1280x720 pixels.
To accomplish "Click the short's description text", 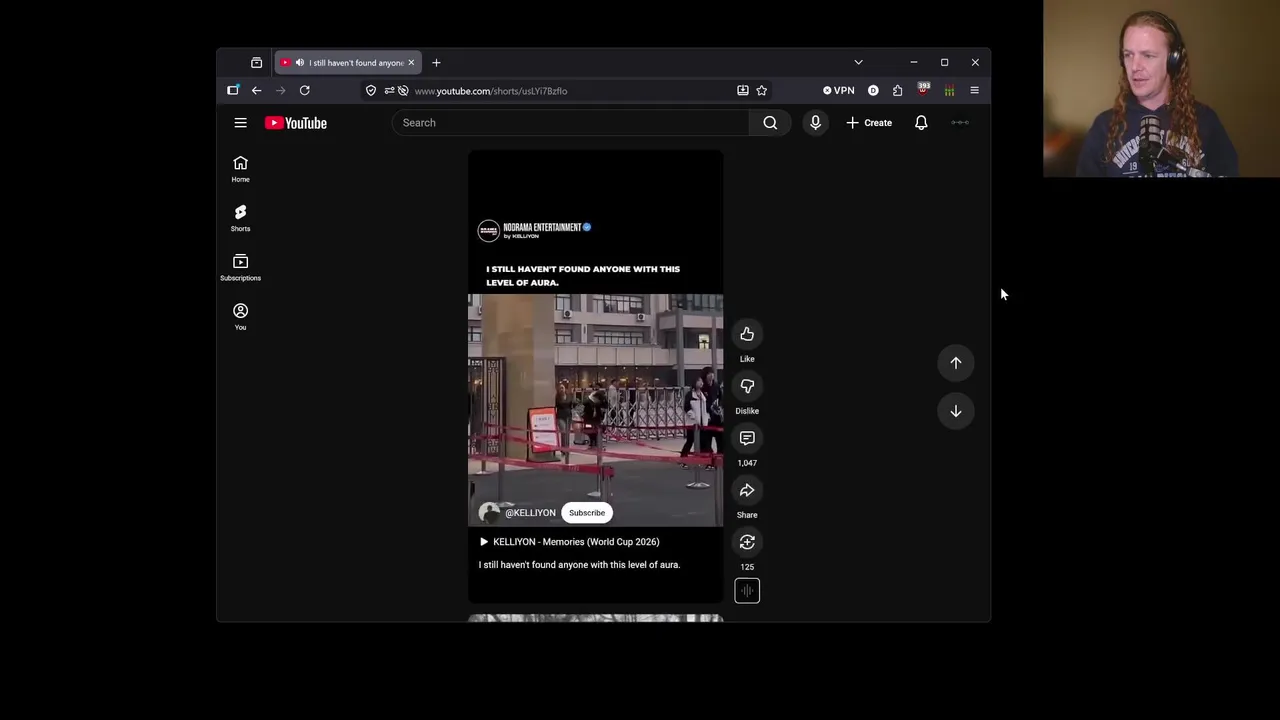I will coord(579,565).
